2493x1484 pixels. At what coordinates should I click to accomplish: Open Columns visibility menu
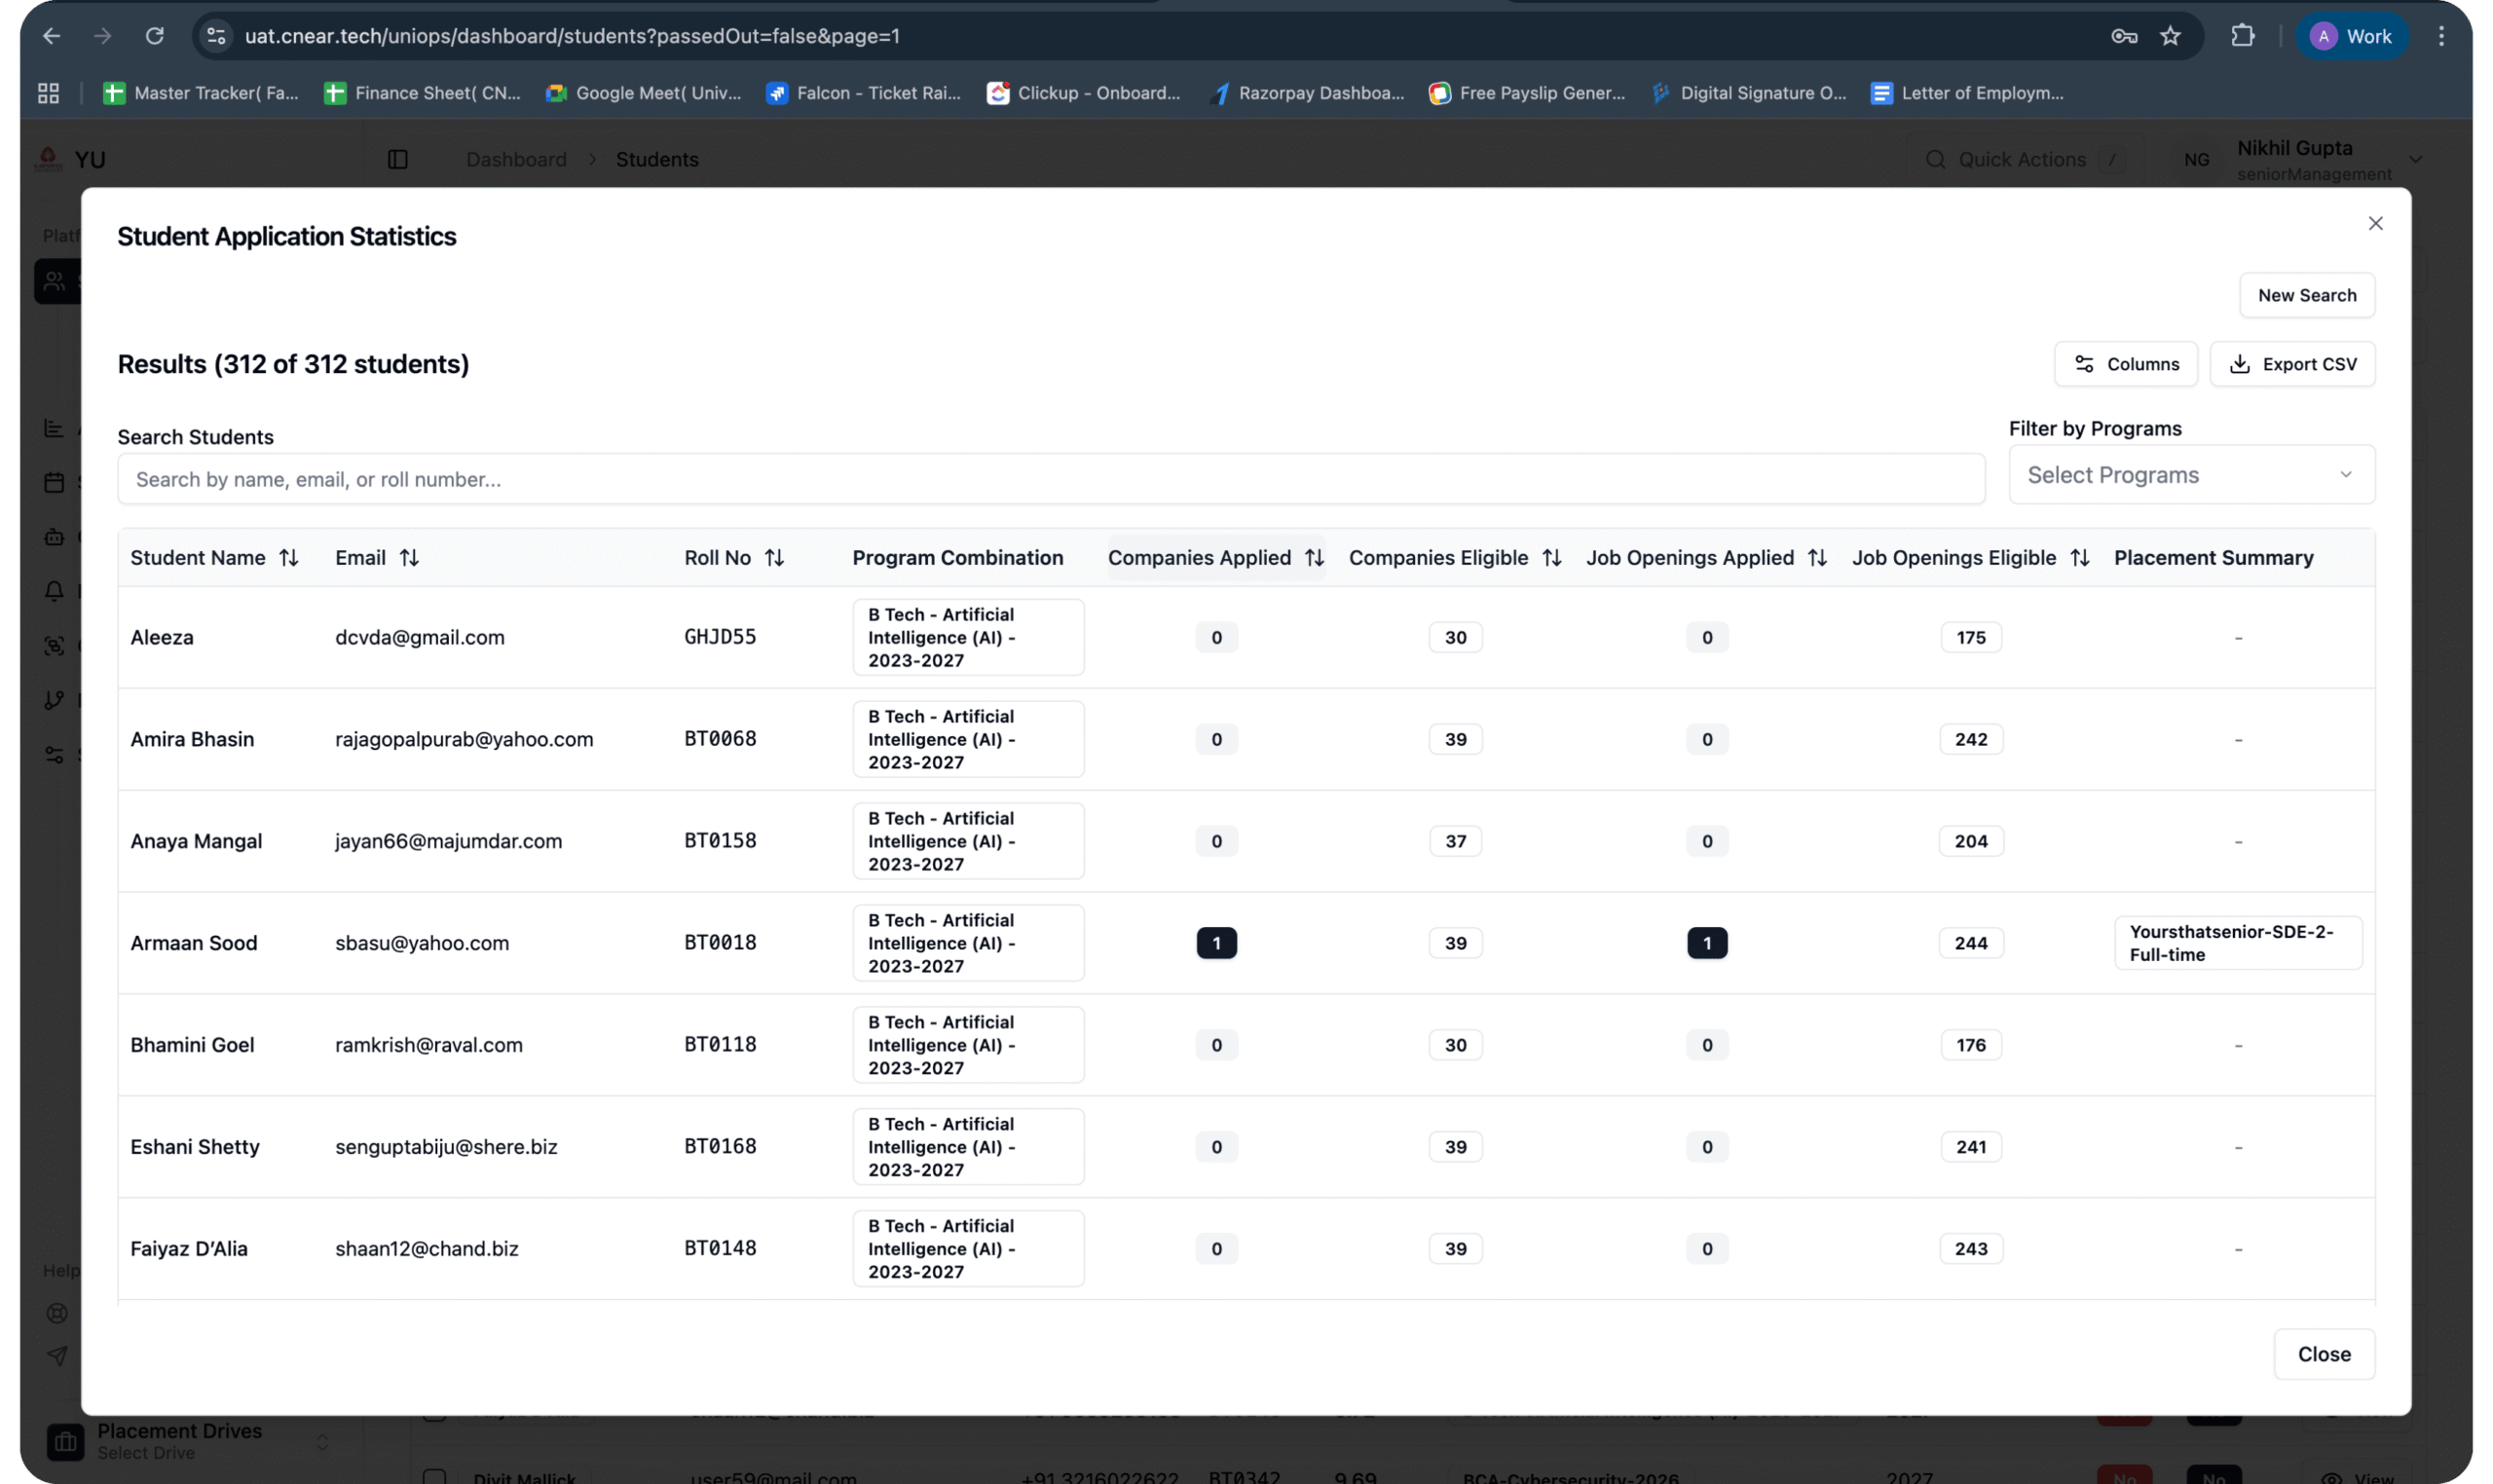pyautogui.click(x=2125, y=364)
